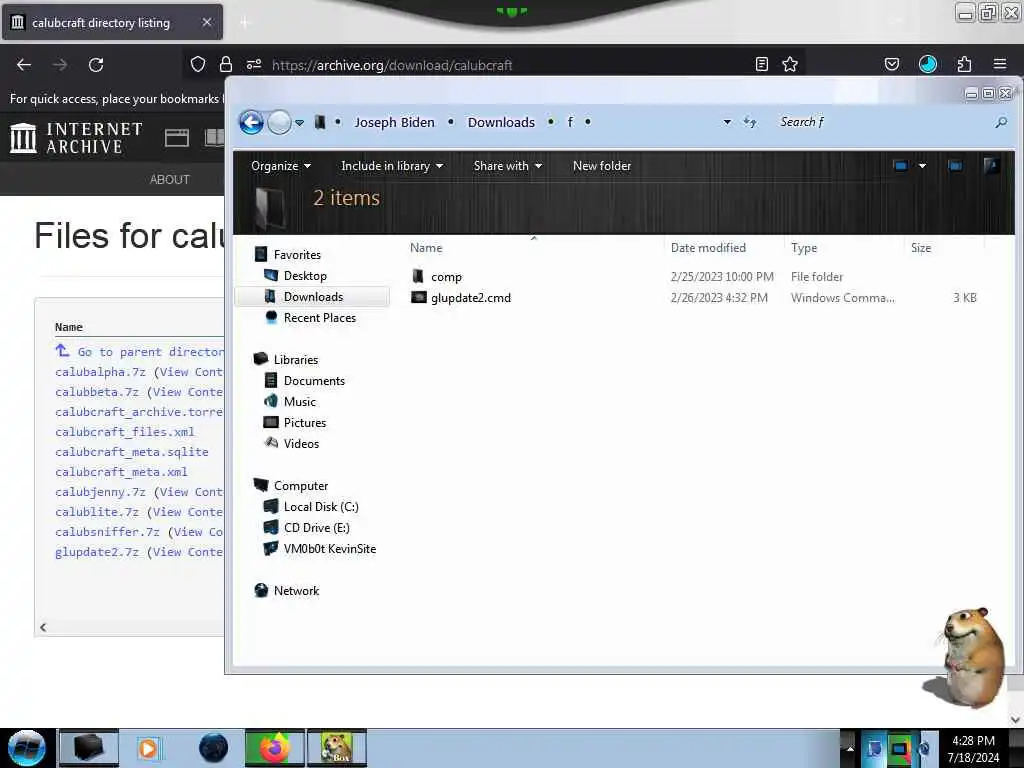Click the shield tracking protection icon in Firefox
The width and height of the screenshot is (1024, 768).
198,64
